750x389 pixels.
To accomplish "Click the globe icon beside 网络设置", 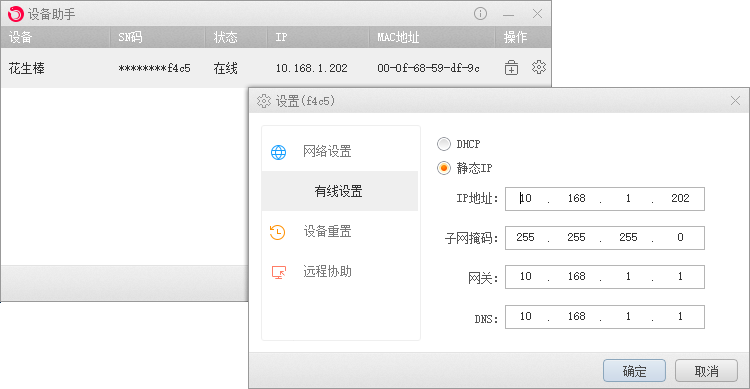I will [278, 152].
